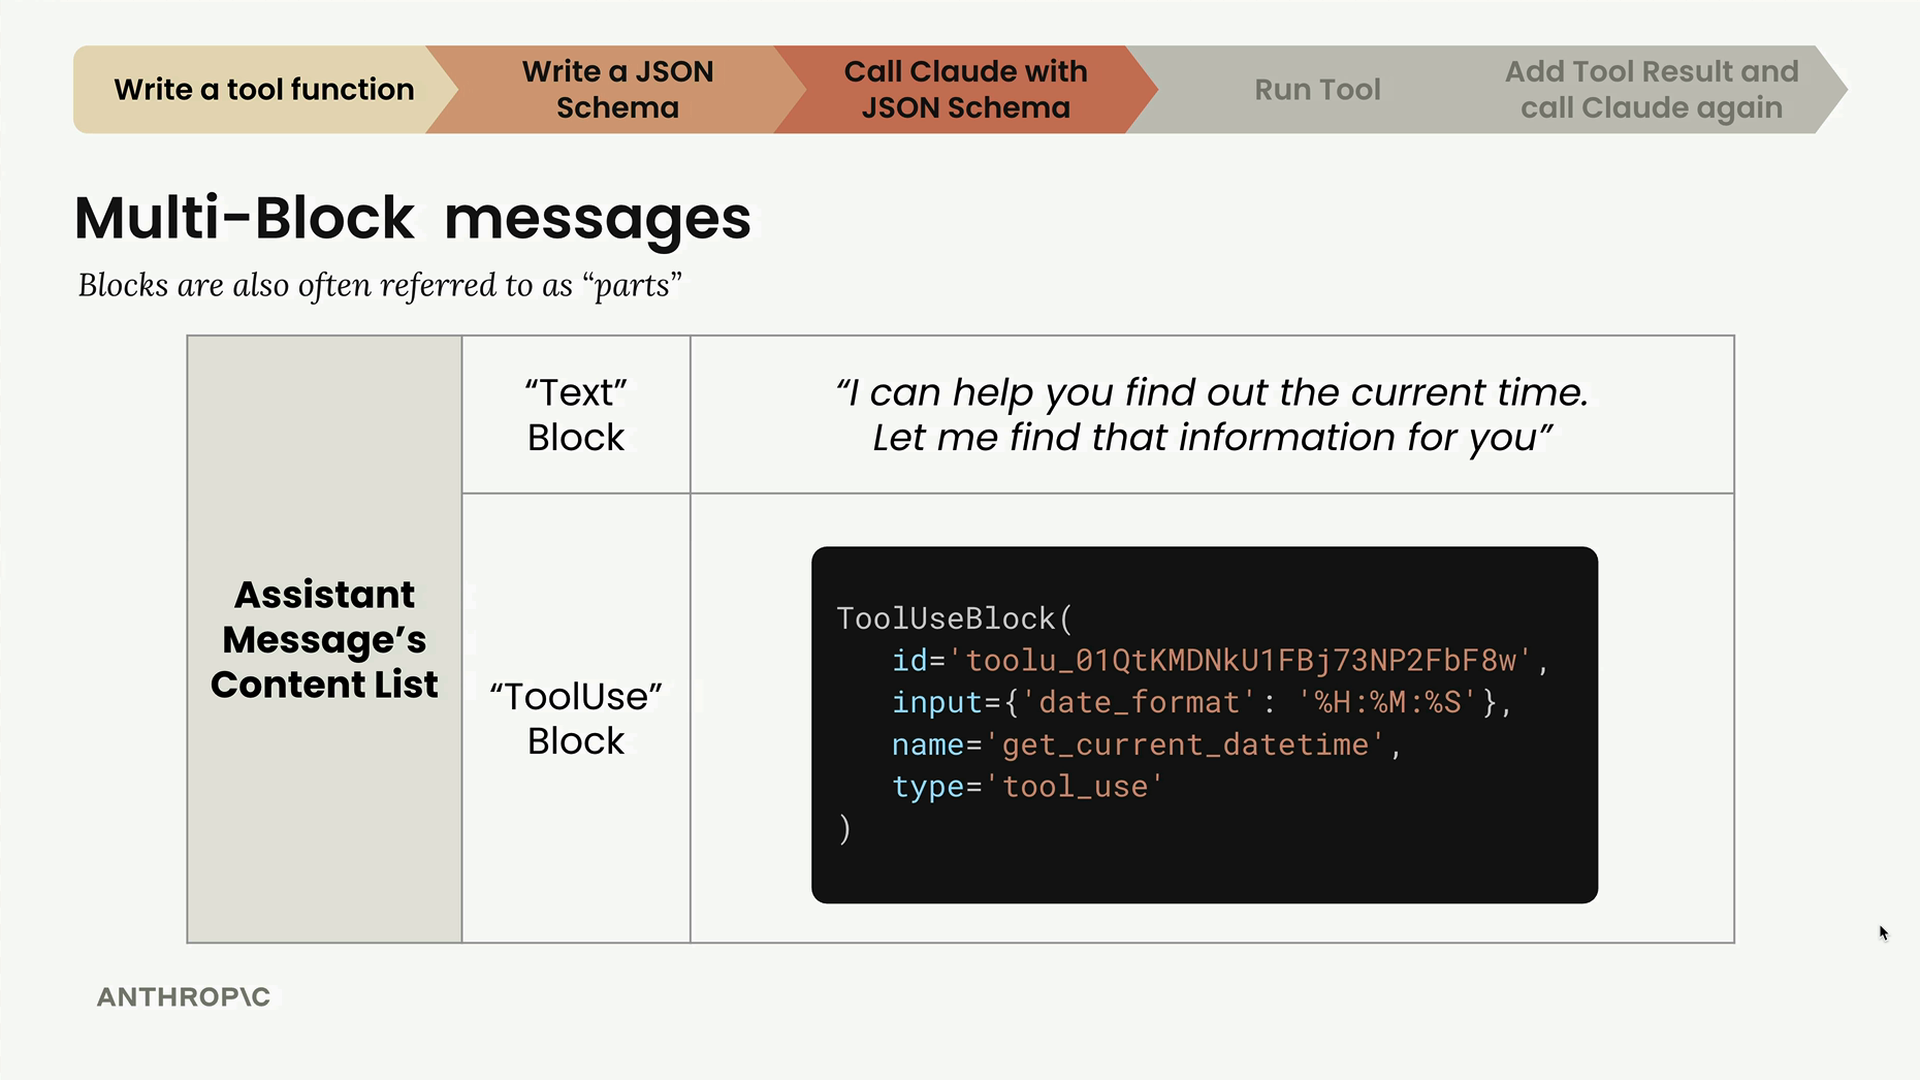Image resolution: width=1920 pixels, height=1080 pixels.
Task: Click the Anthropic logo
Action: 184,997
